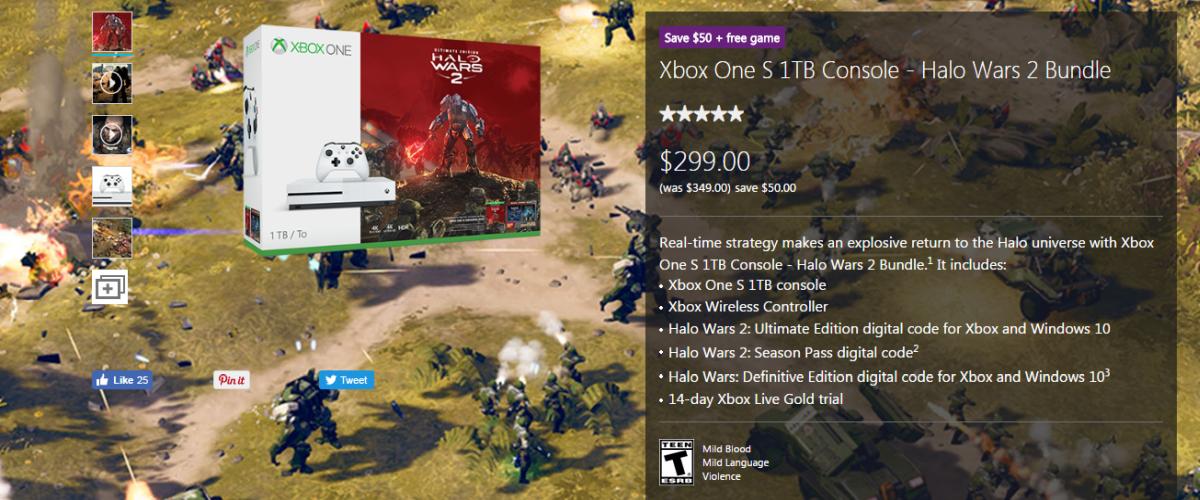Click the Pinterest Pin it button

pyautogui.click(x=231, y=380)
